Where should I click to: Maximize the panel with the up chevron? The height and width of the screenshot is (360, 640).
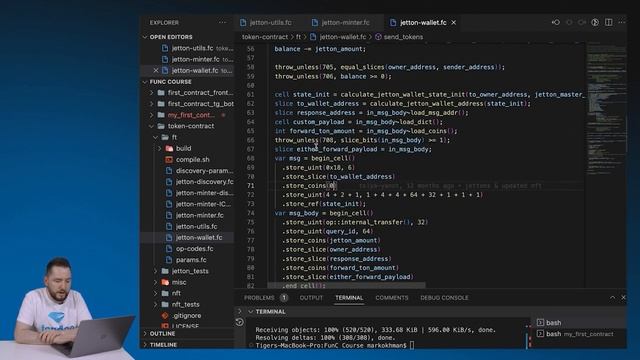tap(612, 298)
